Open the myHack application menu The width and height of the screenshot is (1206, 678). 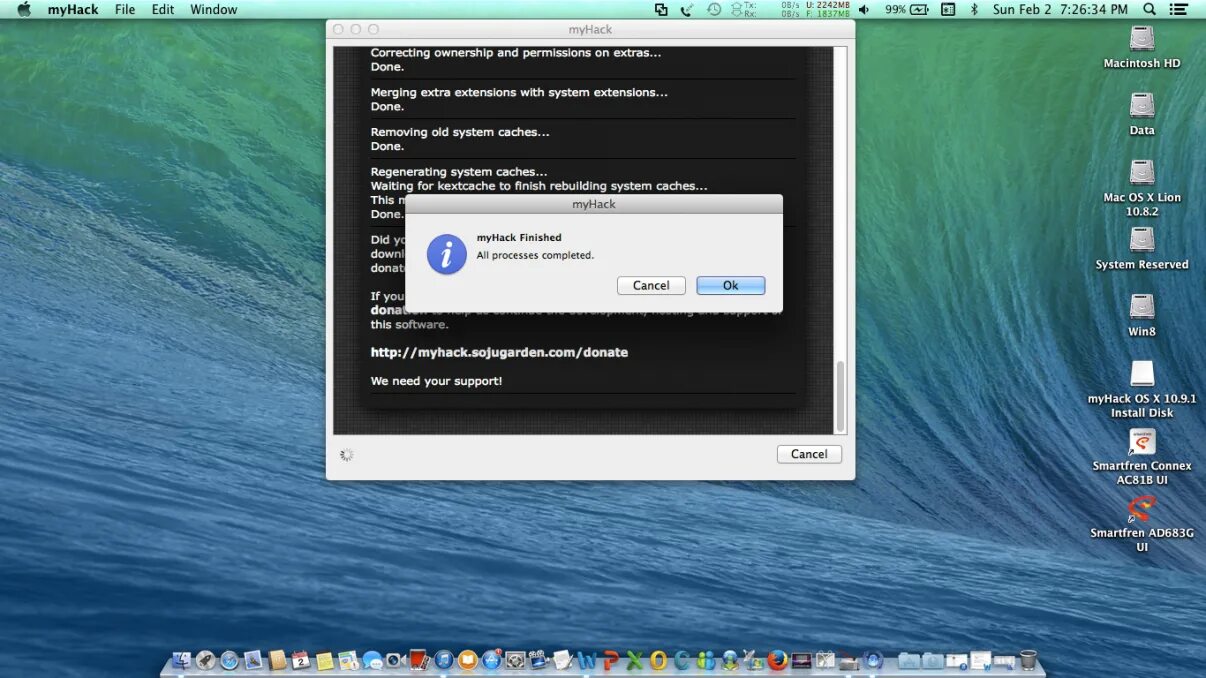pos(73,9)
